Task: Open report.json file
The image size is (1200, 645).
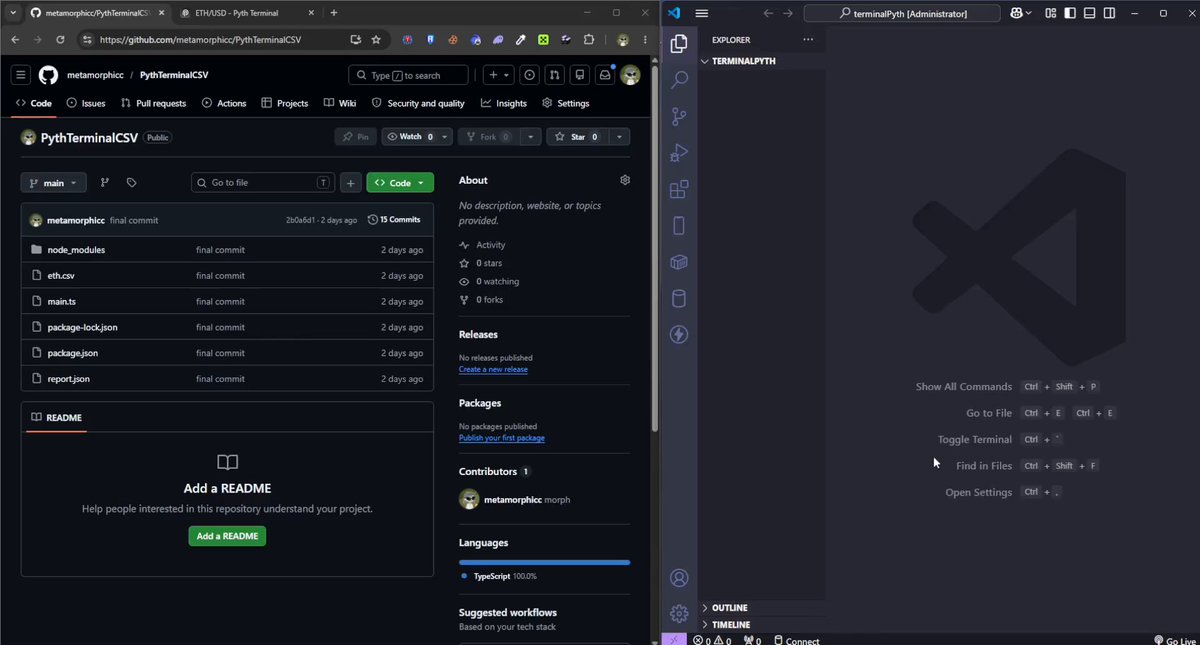Action: tap(68, 379)
